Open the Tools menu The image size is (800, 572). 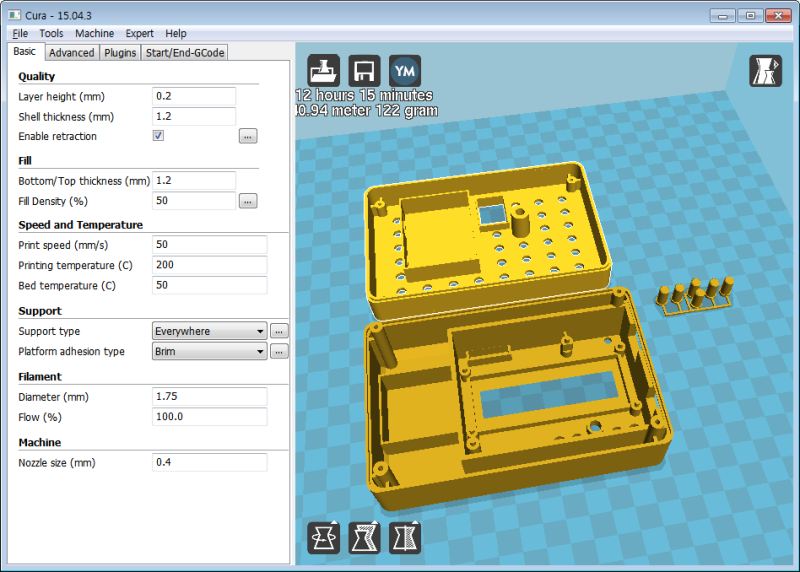point(52,33)
